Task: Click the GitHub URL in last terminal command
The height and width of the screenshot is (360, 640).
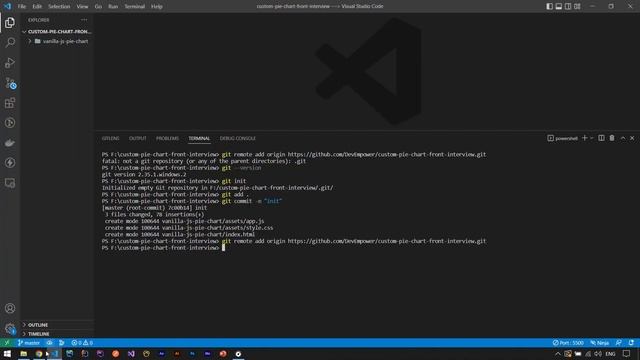Action: [387, 241]
